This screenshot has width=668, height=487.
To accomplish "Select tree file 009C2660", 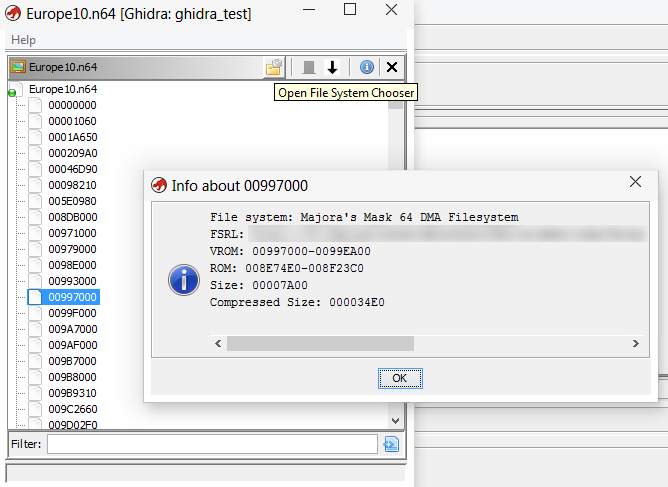I will coord(72,409).
